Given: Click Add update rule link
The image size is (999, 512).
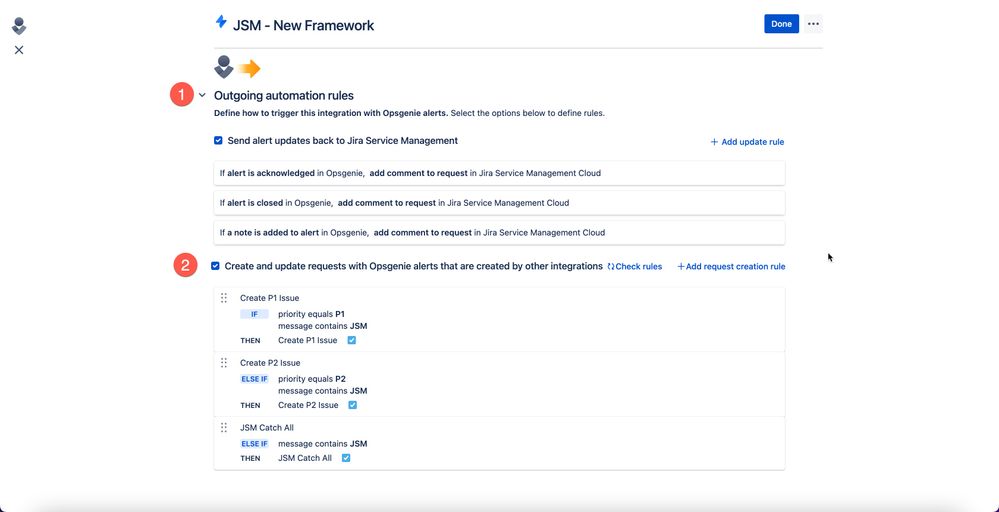Looking at the screenshot, I should click(747, 142).
